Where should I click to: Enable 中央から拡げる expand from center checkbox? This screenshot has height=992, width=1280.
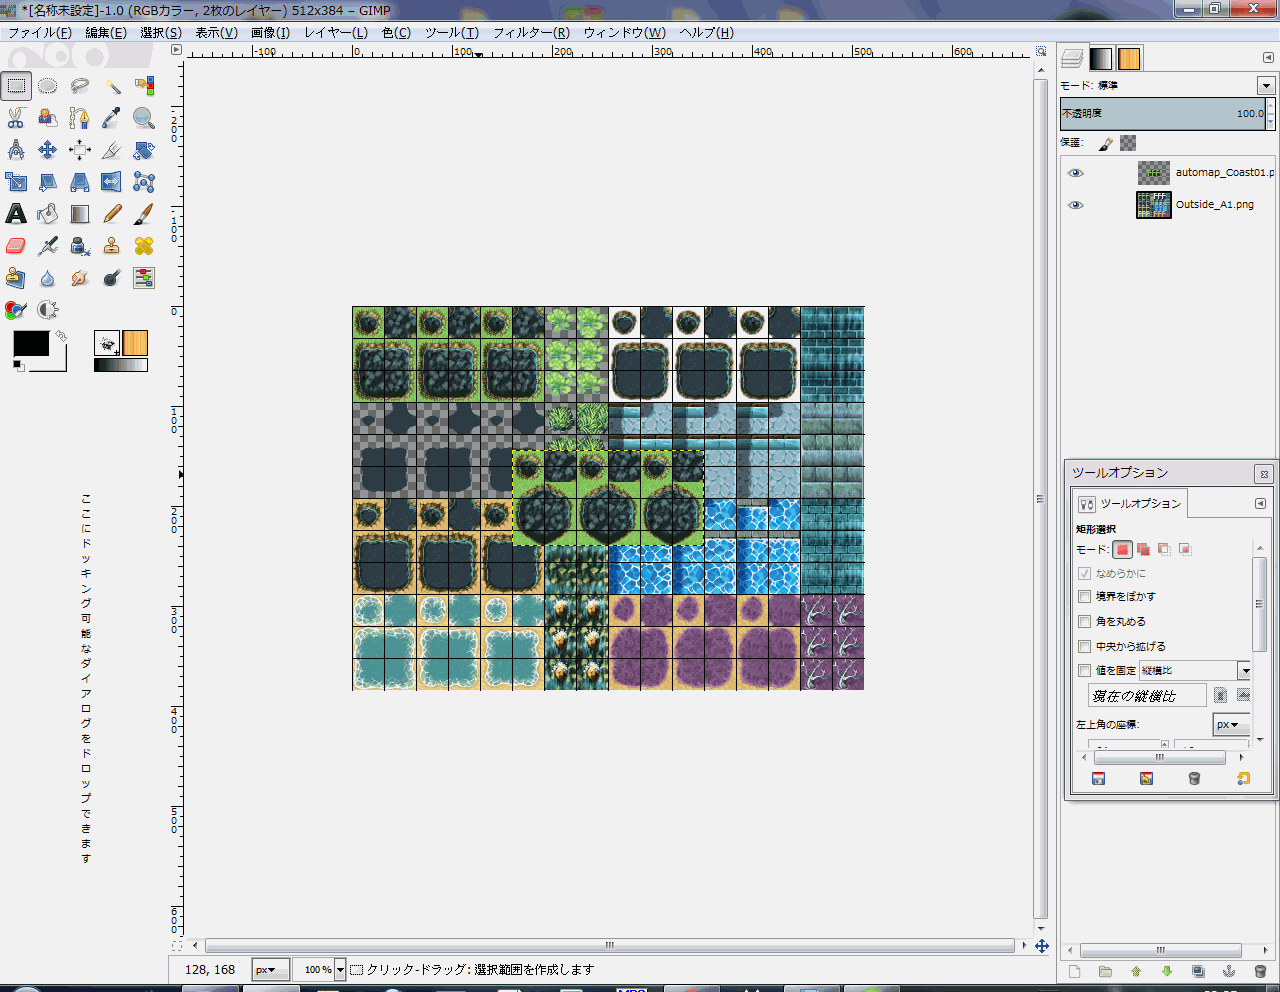pyautogui.click(x=1084, y=646)
